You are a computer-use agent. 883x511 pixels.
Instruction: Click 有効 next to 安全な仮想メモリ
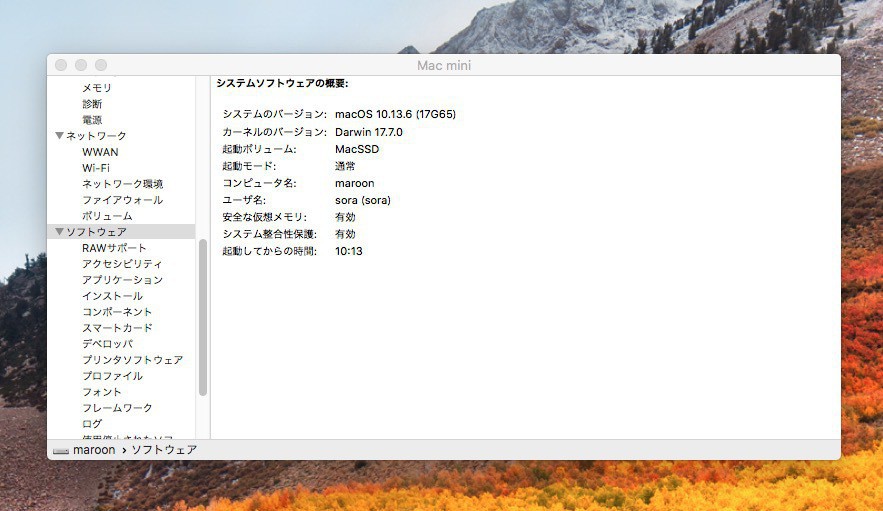coord(345,217)
